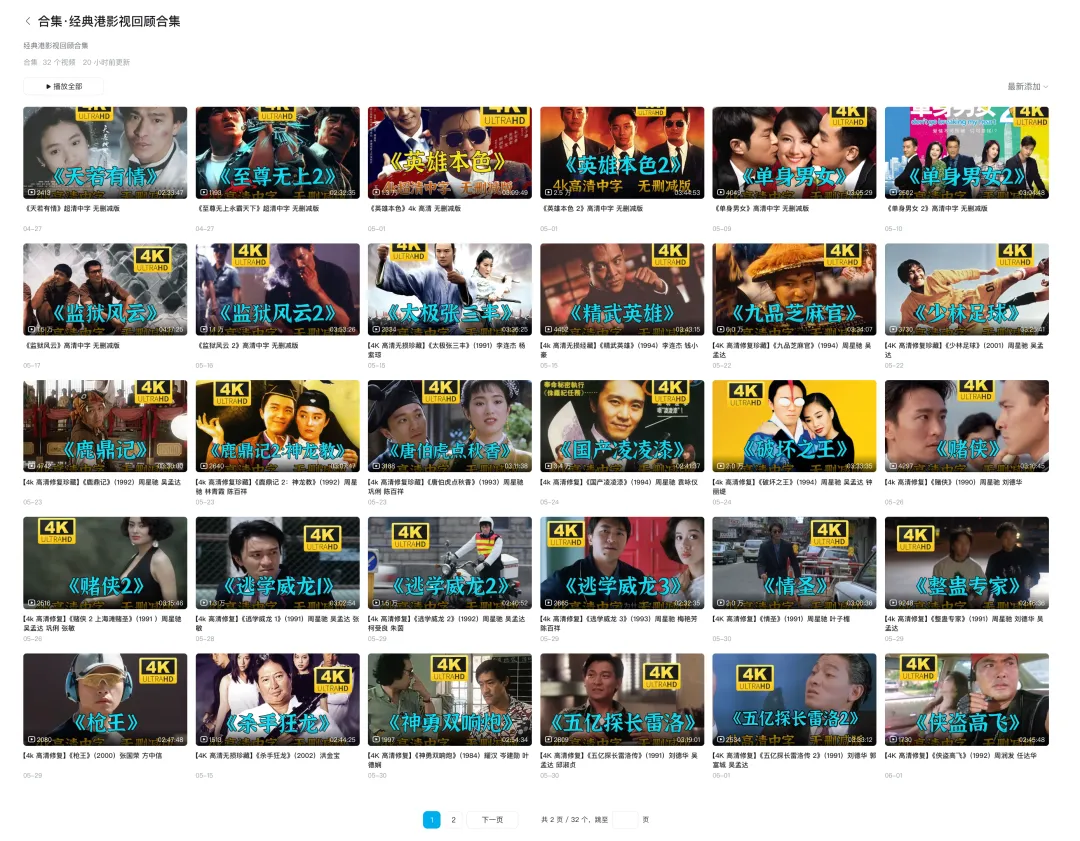Open the 《英雄本色2》 video thumbnail
This screenshot has height=841, width=1080.
point(622,153)
